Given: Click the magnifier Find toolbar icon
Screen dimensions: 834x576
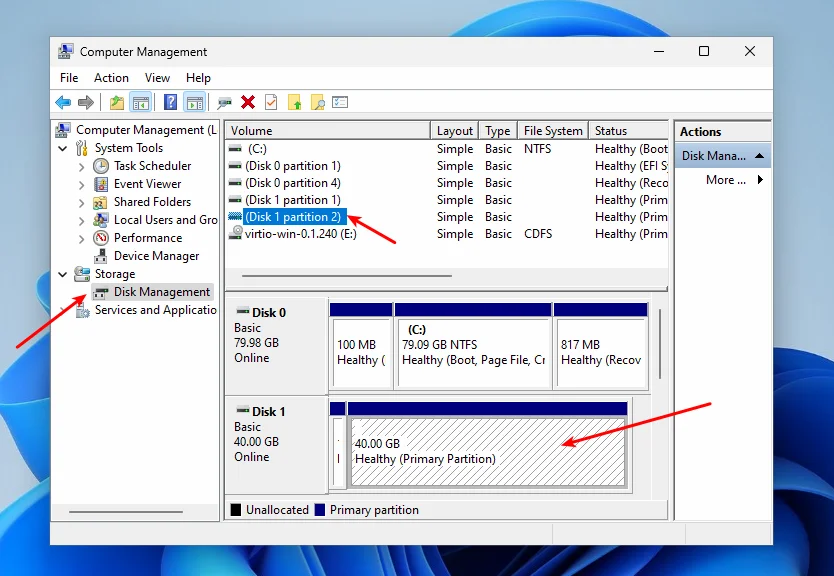Looking at the screenshot, I should (x=317, y=102).
